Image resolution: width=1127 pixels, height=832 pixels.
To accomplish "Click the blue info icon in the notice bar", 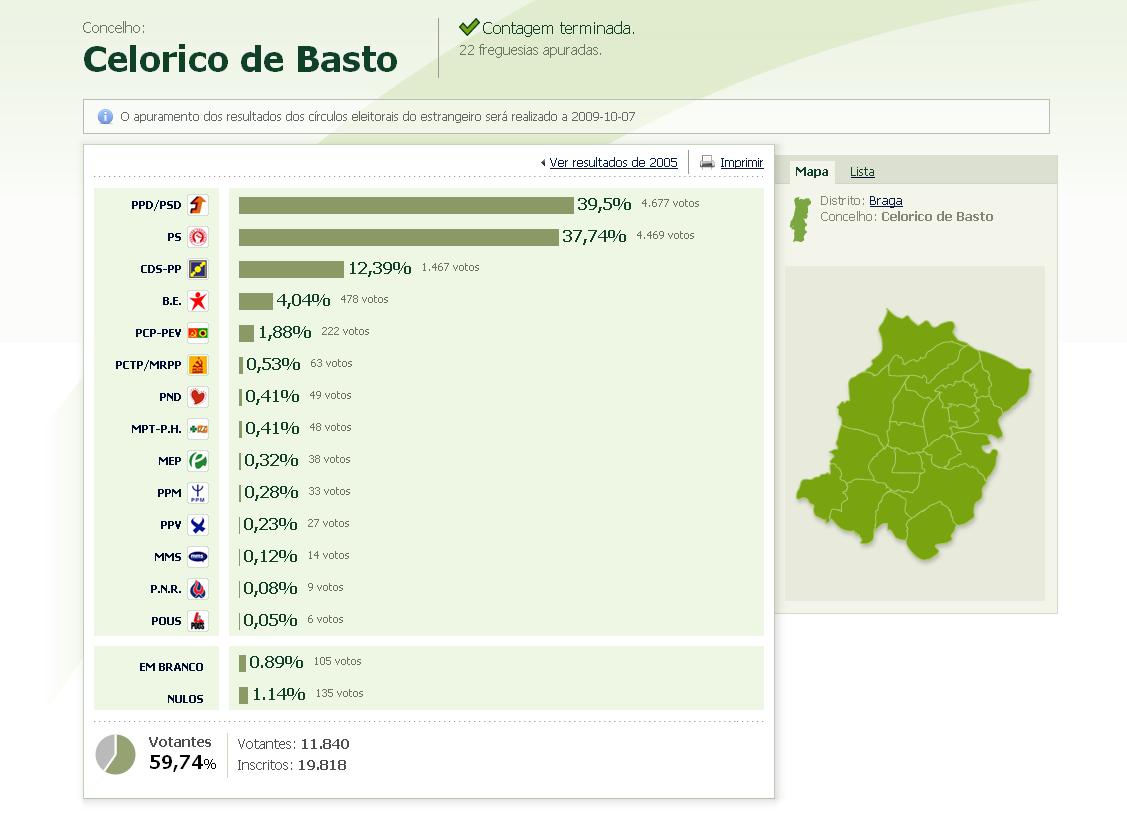I will (x=105, y=116).
